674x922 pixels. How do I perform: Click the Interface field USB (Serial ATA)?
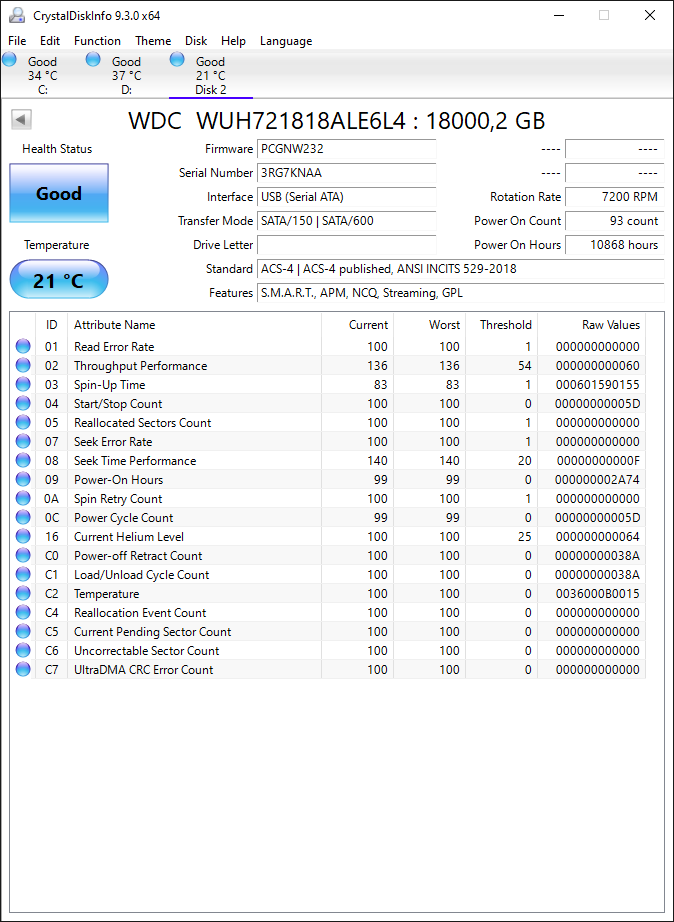(x=346, y=197)
